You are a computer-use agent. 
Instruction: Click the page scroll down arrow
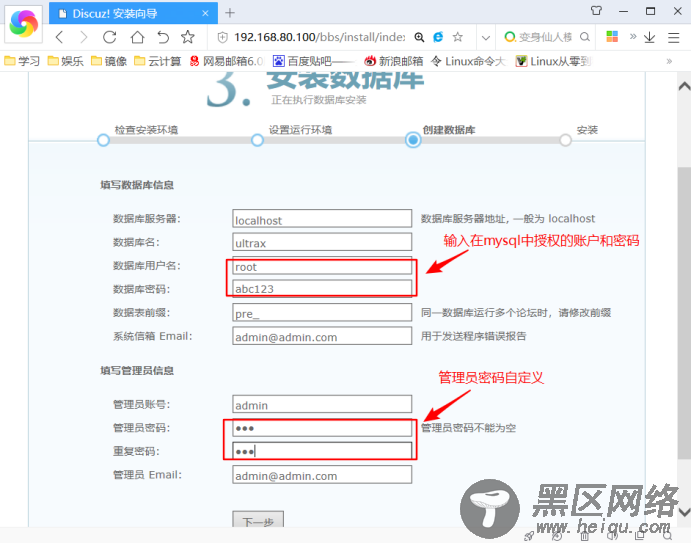coord(684,512)
